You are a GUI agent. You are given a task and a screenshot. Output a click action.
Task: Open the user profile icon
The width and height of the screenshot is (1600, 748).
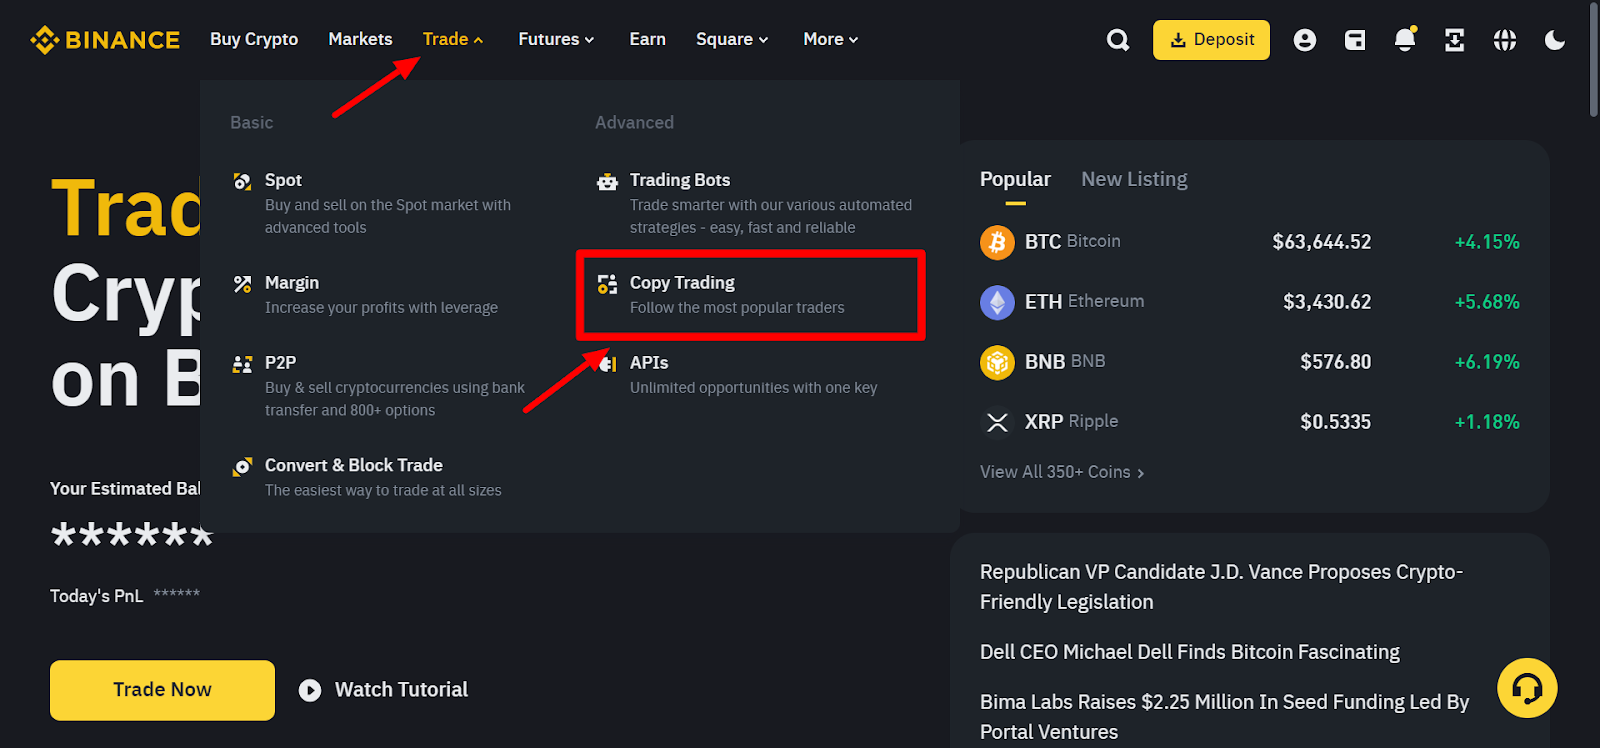[x=1304, y=40]
